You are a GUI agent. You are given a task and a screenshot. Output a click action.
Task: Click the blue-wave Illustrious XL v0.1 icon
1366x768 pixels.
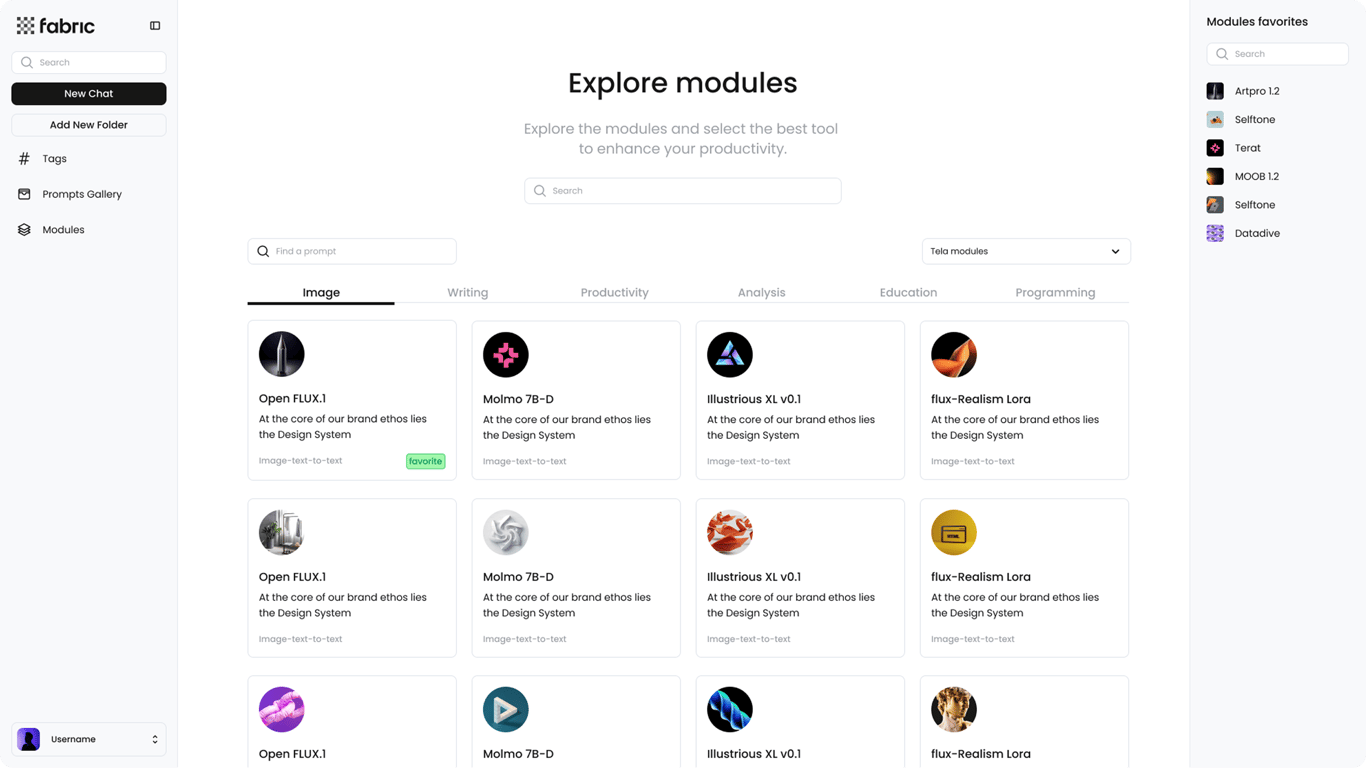[x=730, y=710]
